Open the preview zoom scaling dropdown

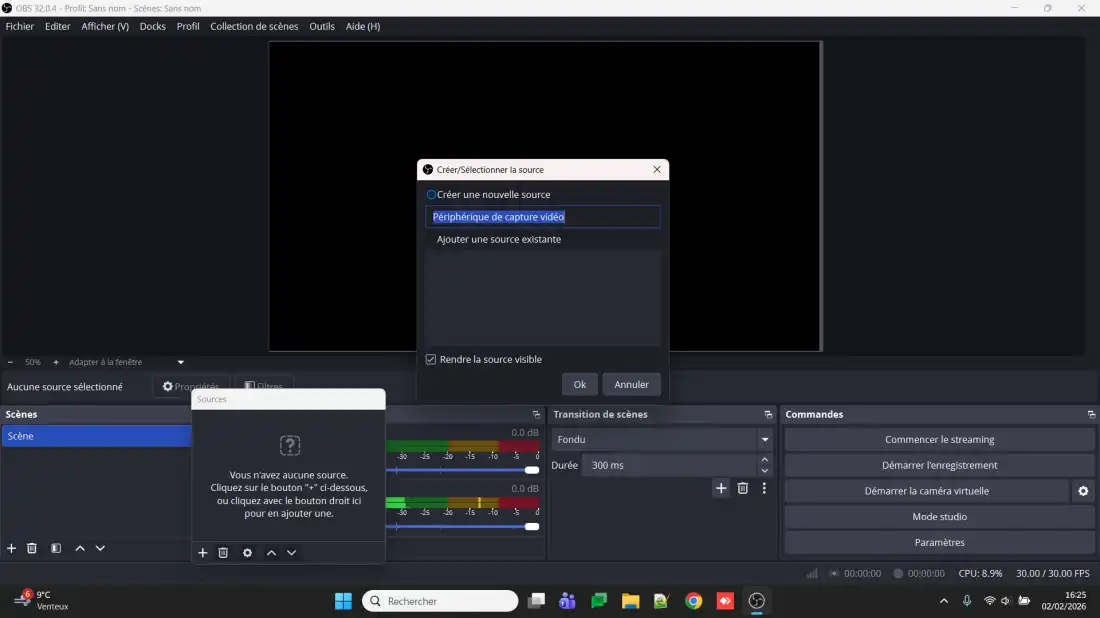tap(181, 362)
